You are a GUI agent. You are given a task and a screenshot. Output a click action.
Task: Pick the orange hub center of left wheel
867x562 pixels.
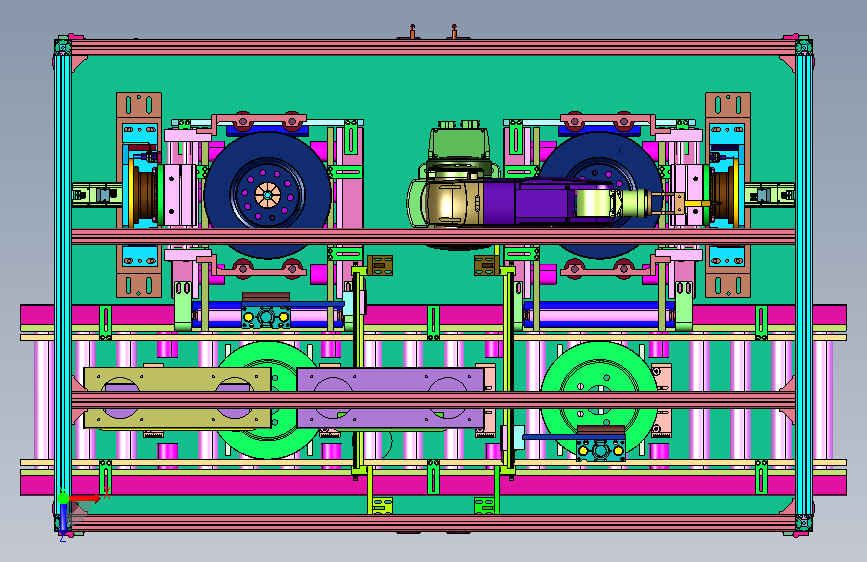click(268, 195)
